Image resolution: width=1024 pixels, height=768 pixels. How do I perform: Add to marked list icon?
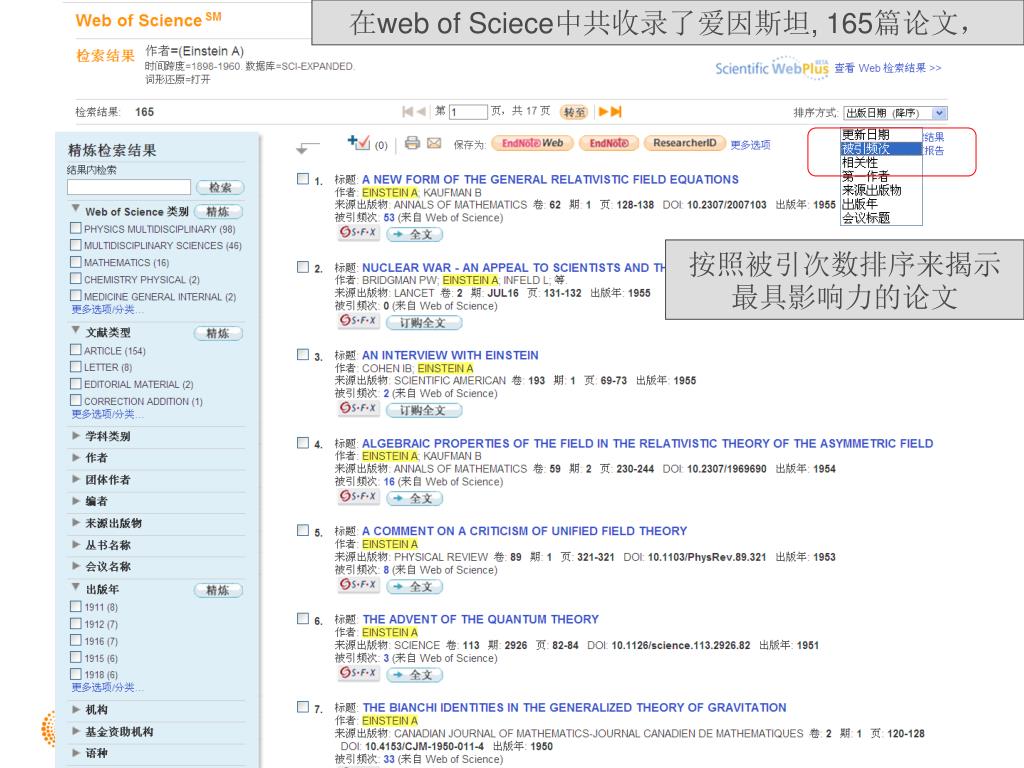click(359, 142)
